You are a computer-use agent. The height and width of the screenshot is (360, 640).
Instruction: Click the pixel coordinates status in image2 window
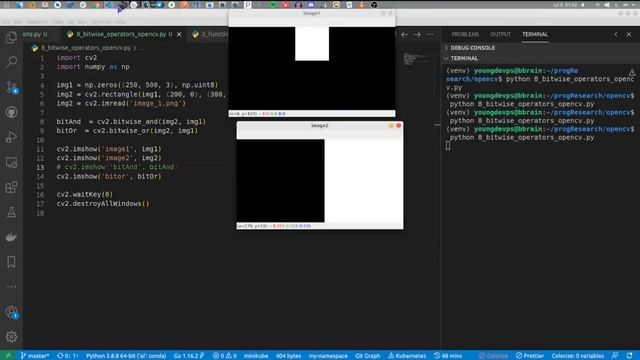pyautogui.click(x=274, y=226)
